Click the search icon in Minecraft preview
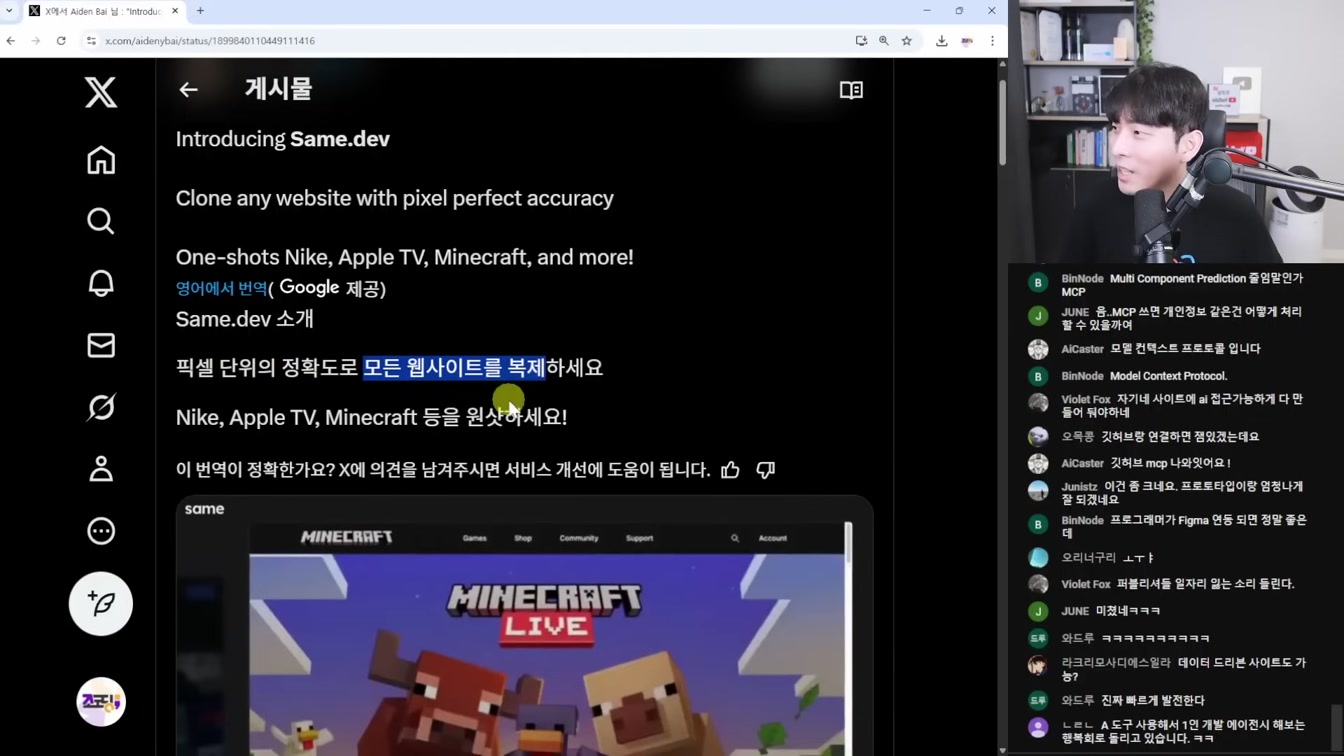This screenshot has height=756, width=1344. tap(735, 538)
